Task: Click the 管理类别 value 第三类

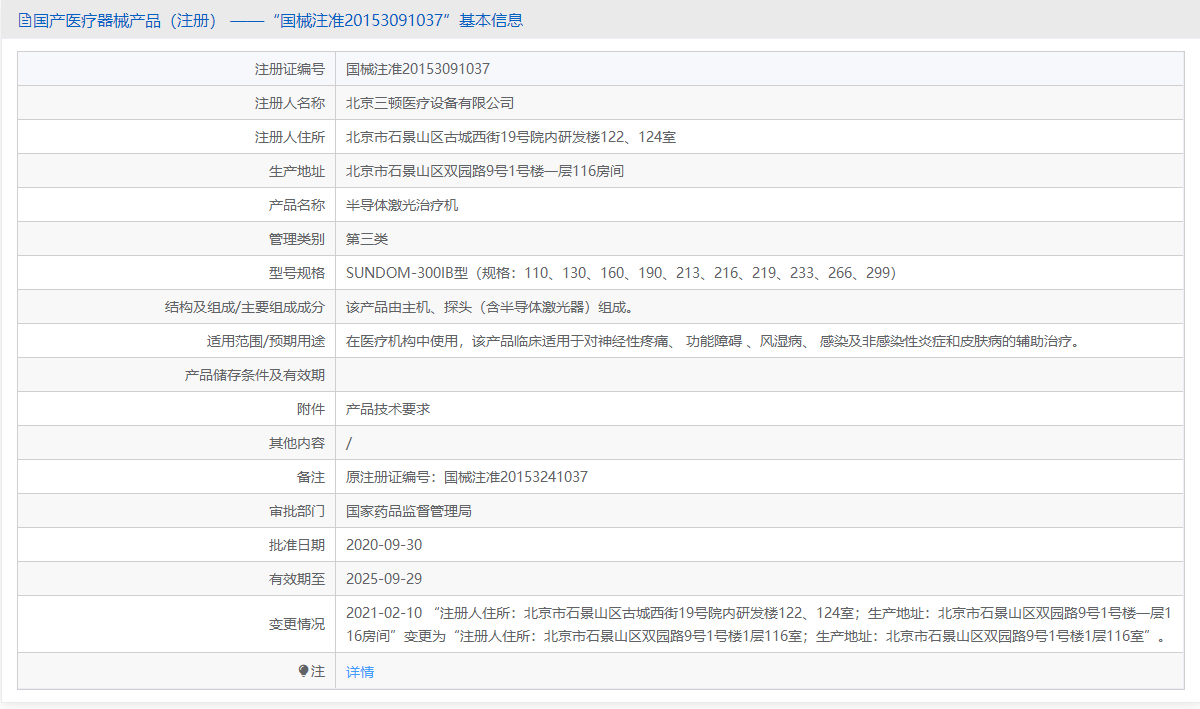Action: pos(370,238)
